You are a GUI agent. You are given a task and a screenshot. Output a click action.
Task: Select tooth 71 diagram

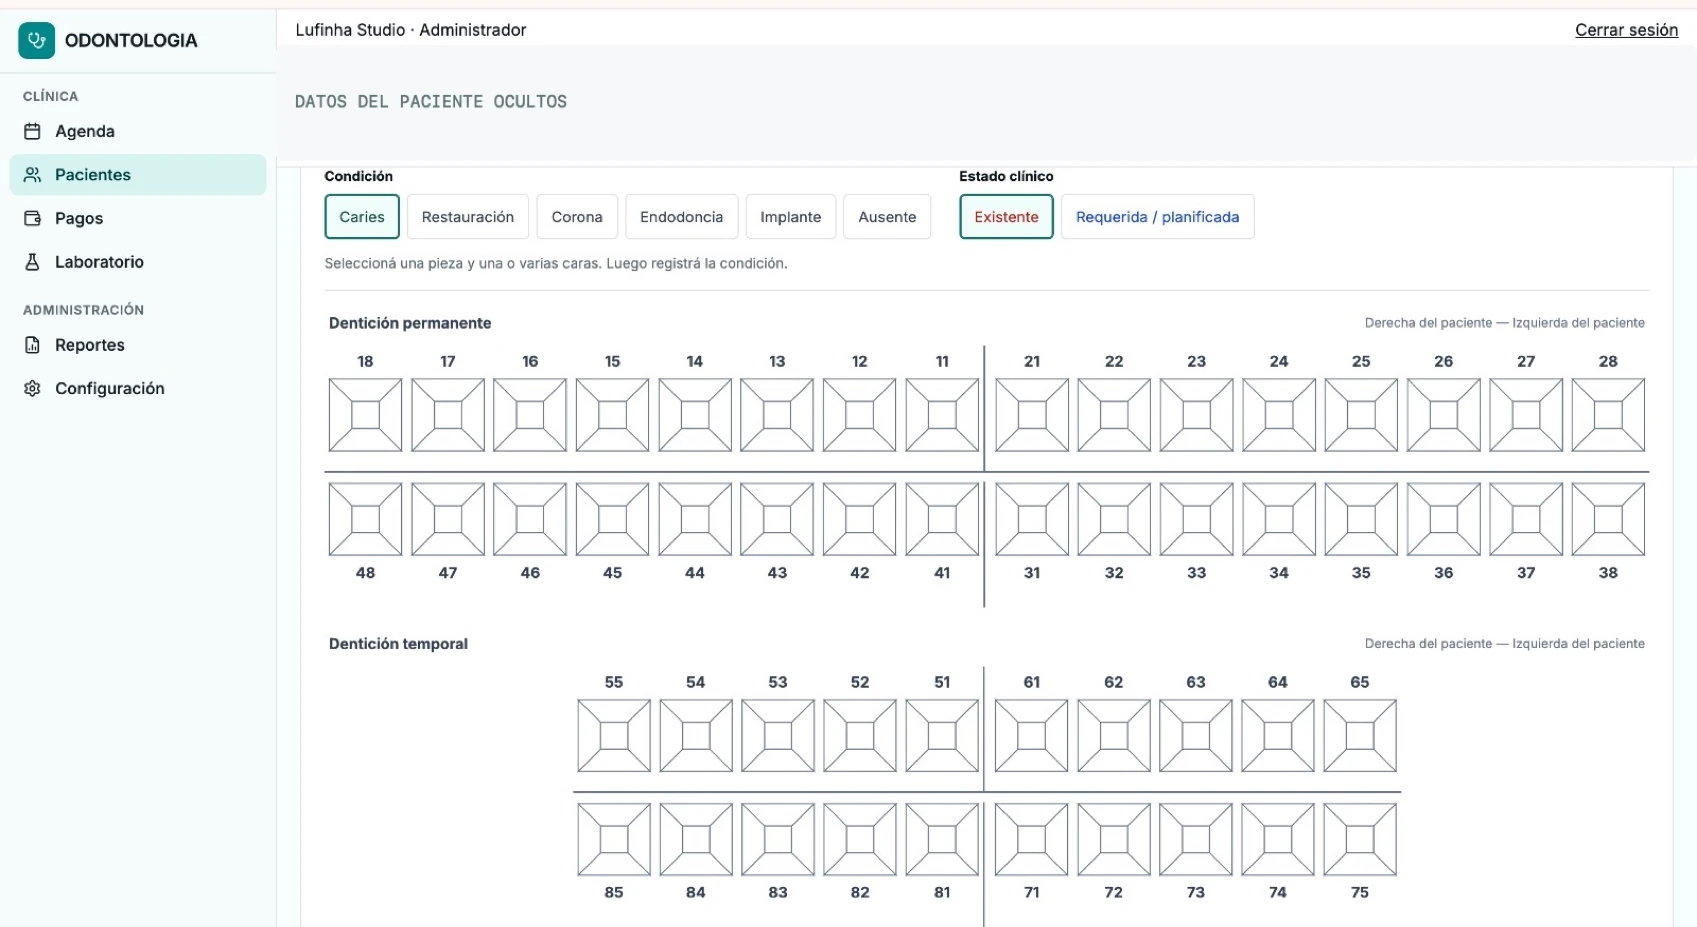click(x=1032, y=839)
